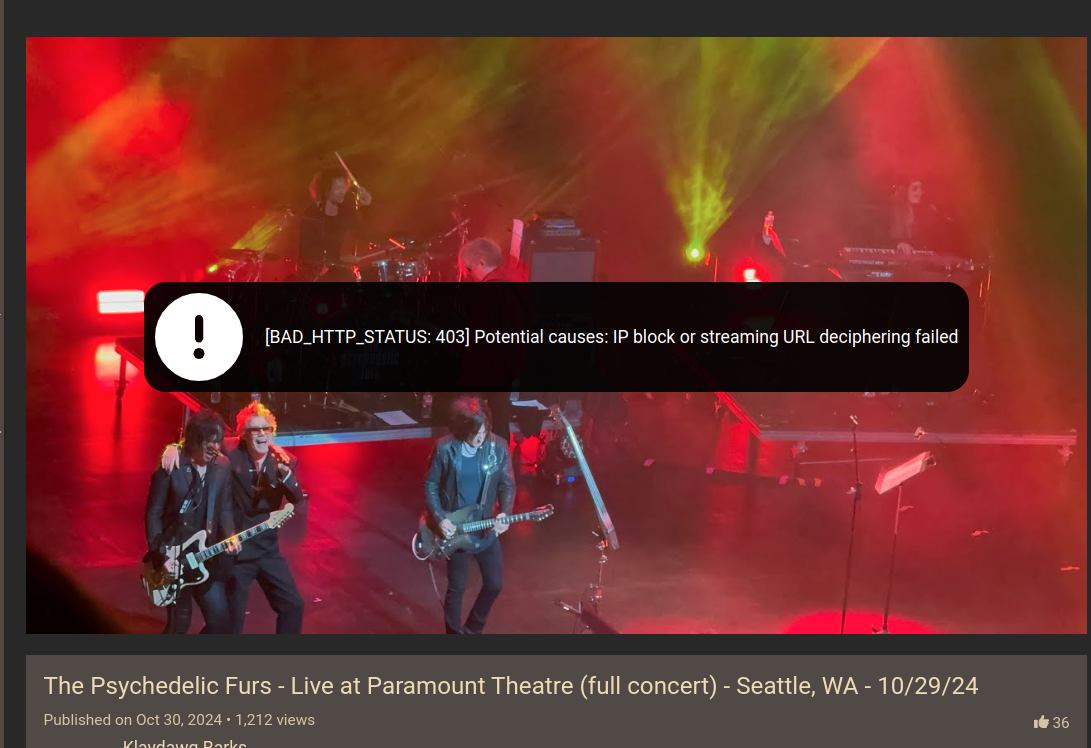Click the Psychedelic Furs video title
This screenshot has width=1091, height=748.
[x=511, y=686]
